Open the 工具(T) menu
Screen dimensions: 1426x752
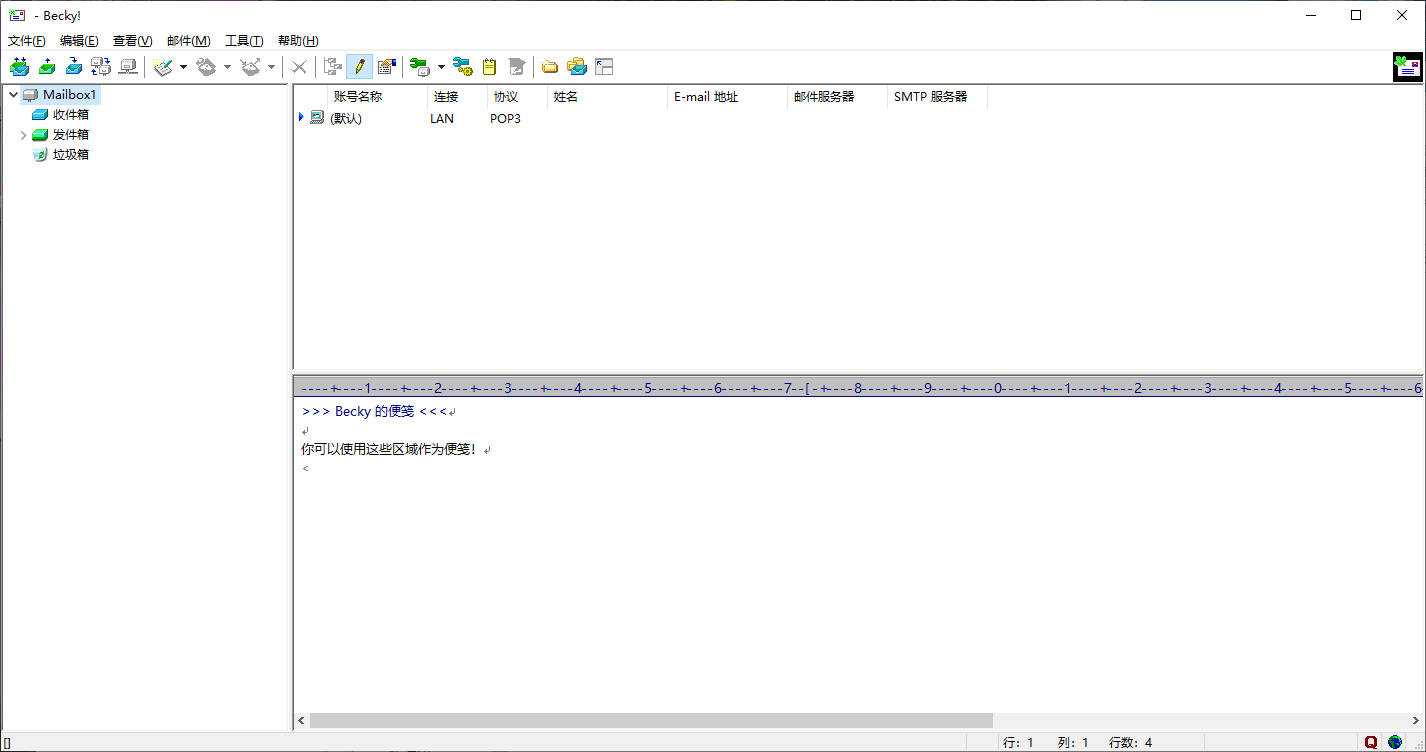pyautogui.click(x=244, y=41)
